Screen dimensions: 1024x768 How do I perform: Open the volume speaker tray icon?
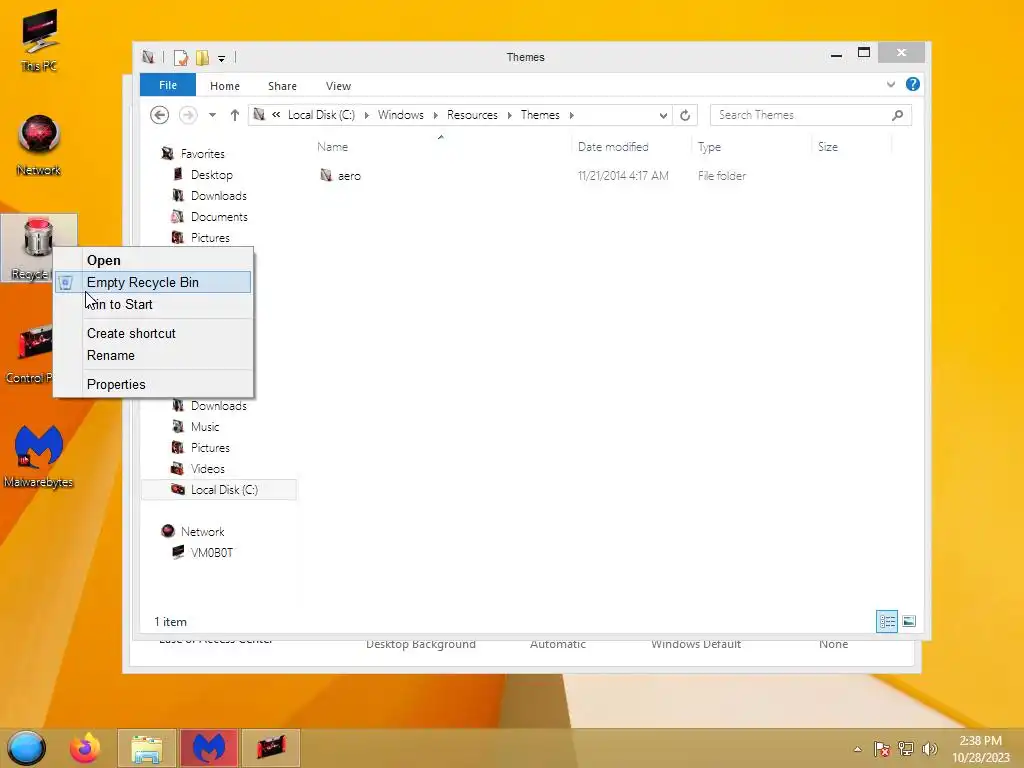coord(929,749)
